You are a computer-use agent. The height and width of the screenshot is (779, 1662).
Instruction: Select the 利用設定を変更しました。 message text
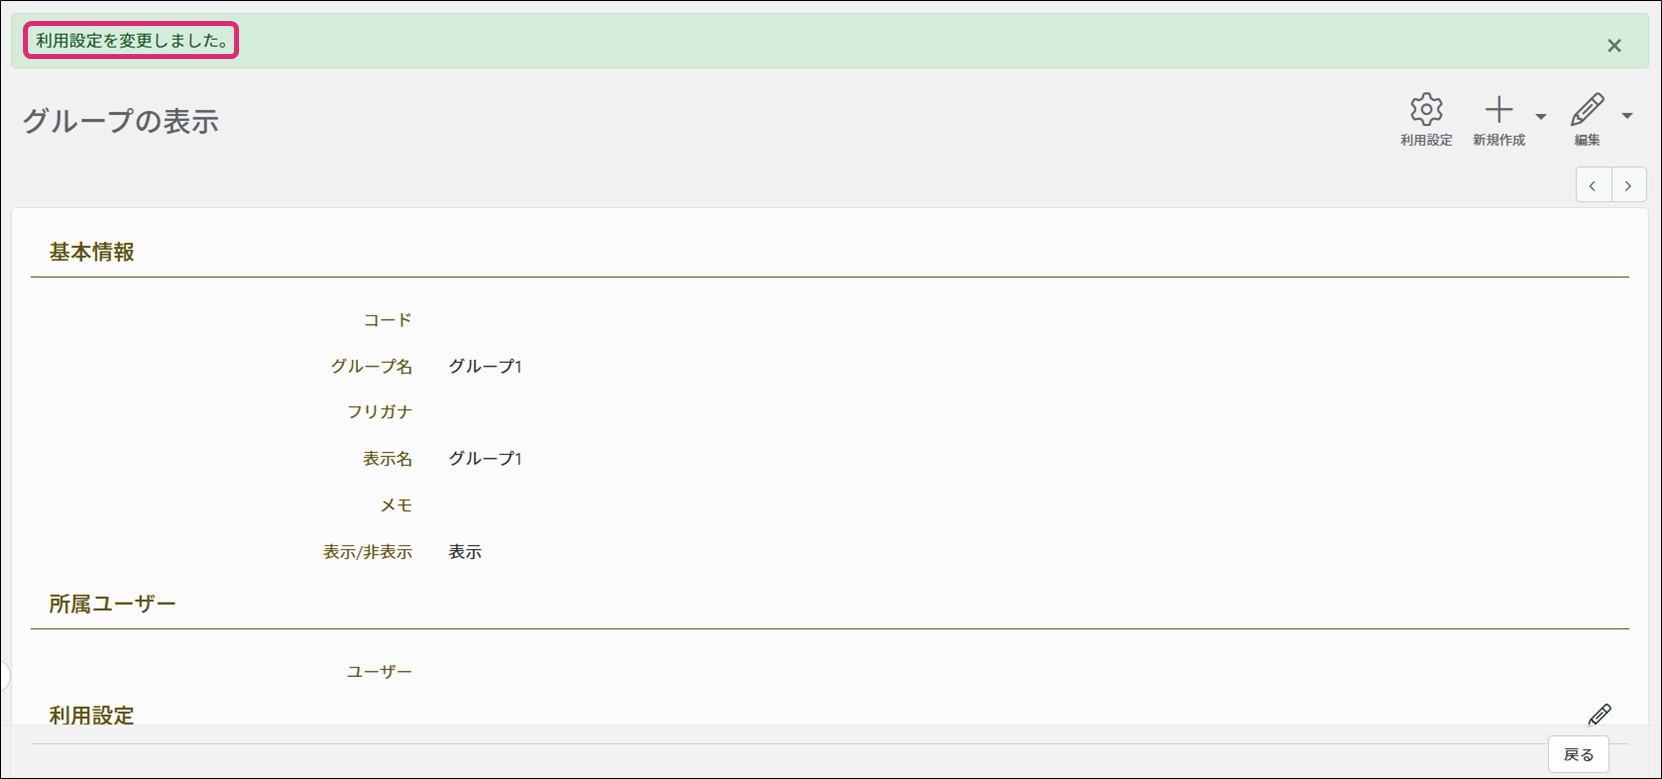132,41
